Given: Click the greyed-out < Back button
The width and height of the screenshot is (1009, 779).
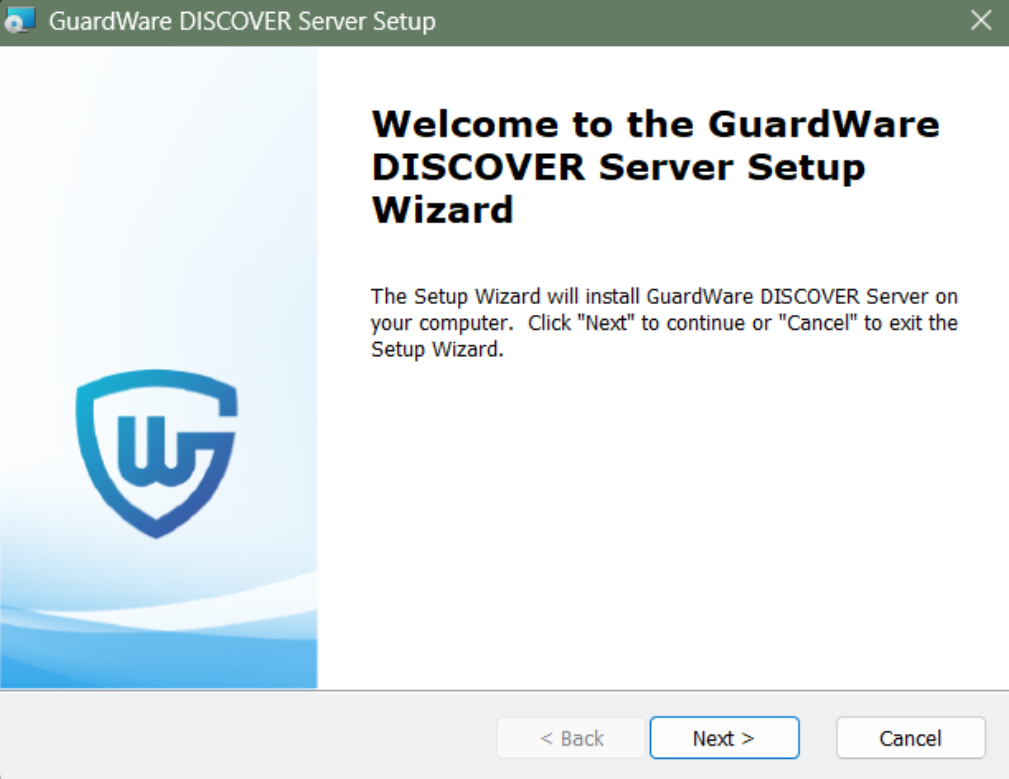Looking at the screenshot, I should point(572,738).
